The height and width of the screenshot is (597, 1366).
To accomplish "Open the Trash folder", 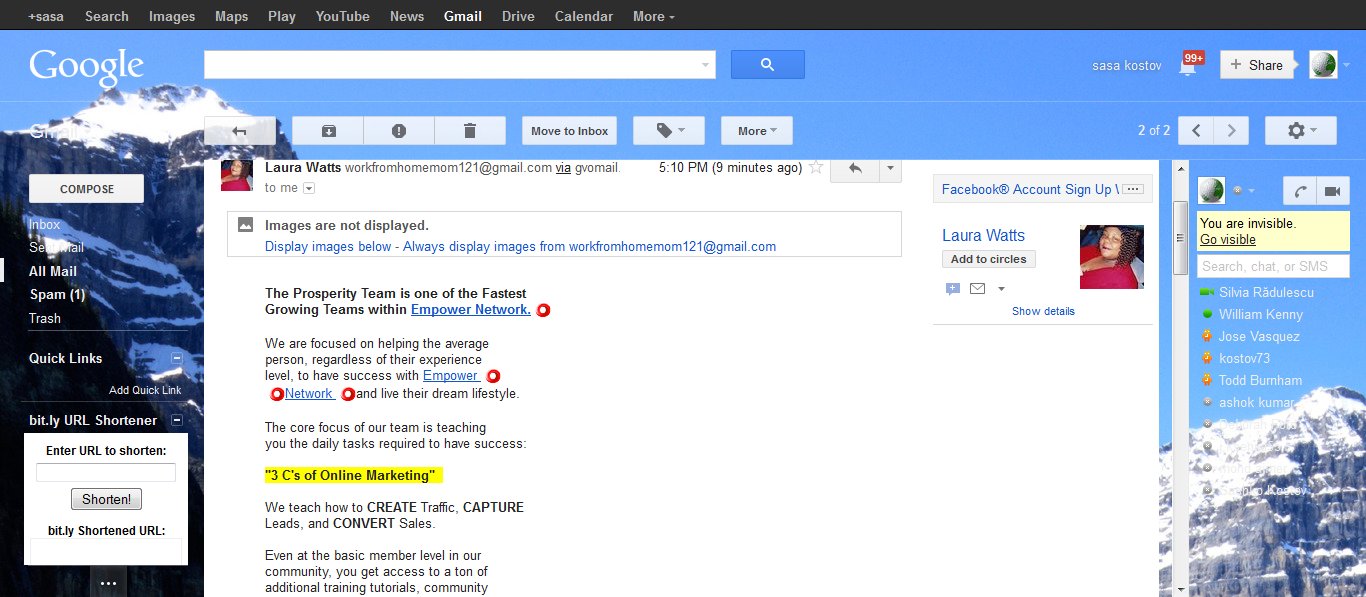I will pyautogui.click(x=45, y=319).
